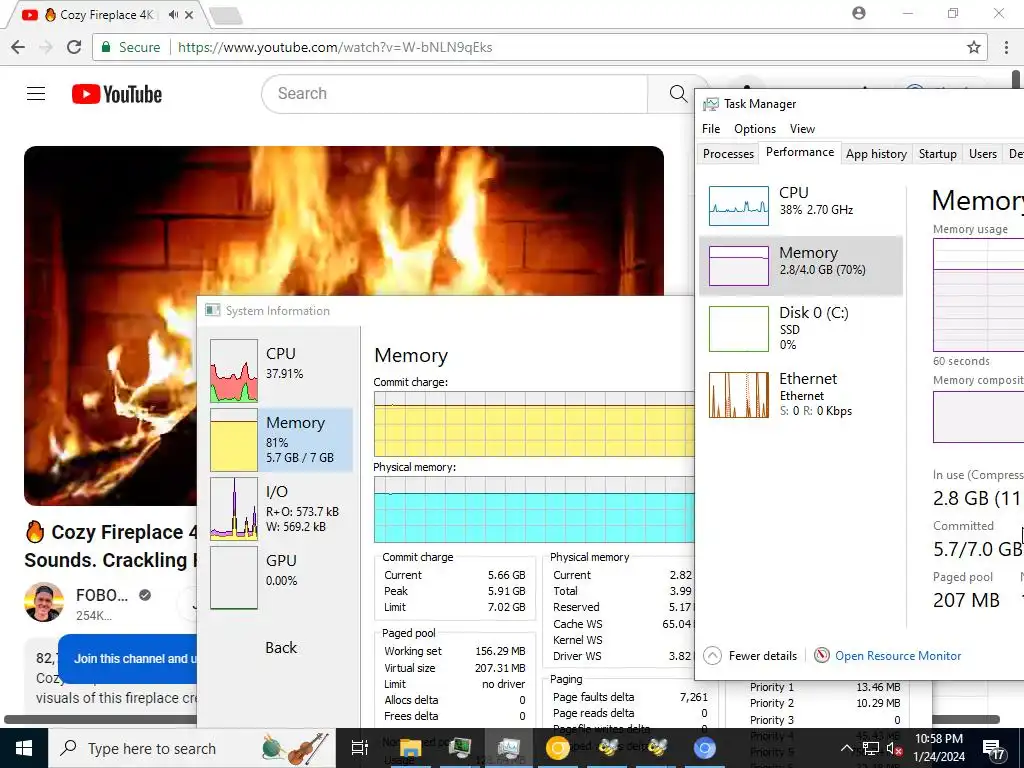Open Task View from the taskbar
The image size is (1024, 768).
[360, 748]
